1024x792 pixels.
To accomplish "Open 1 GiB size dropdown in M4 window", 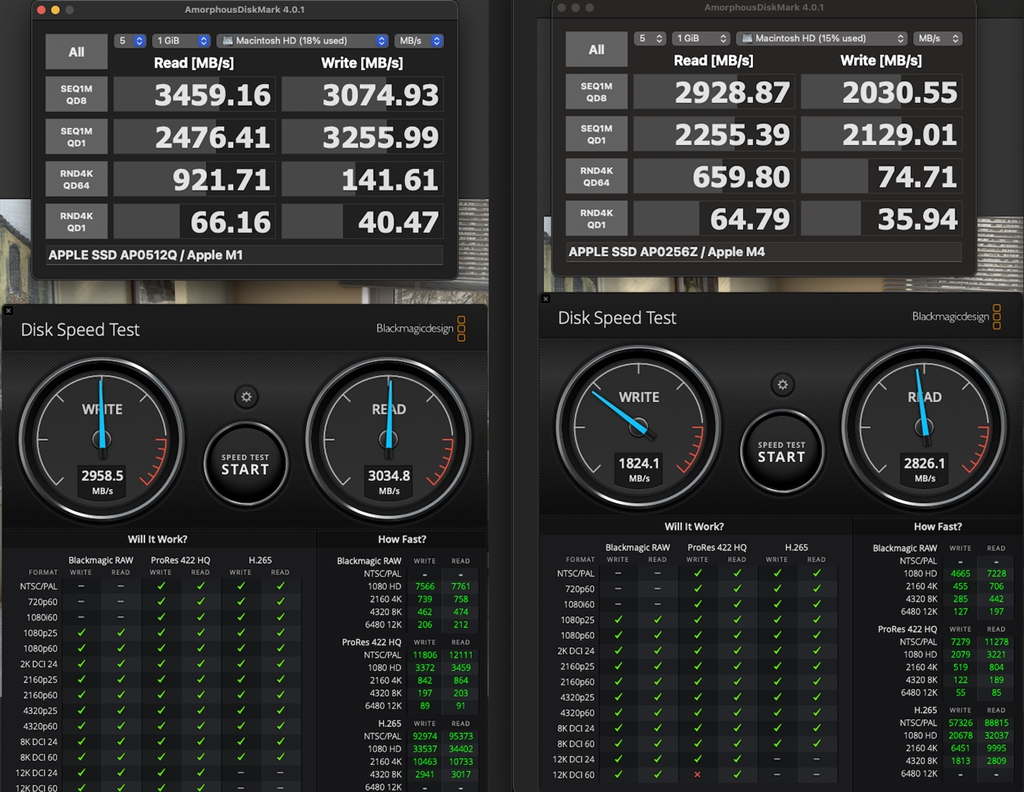I will tap(701, 39).
